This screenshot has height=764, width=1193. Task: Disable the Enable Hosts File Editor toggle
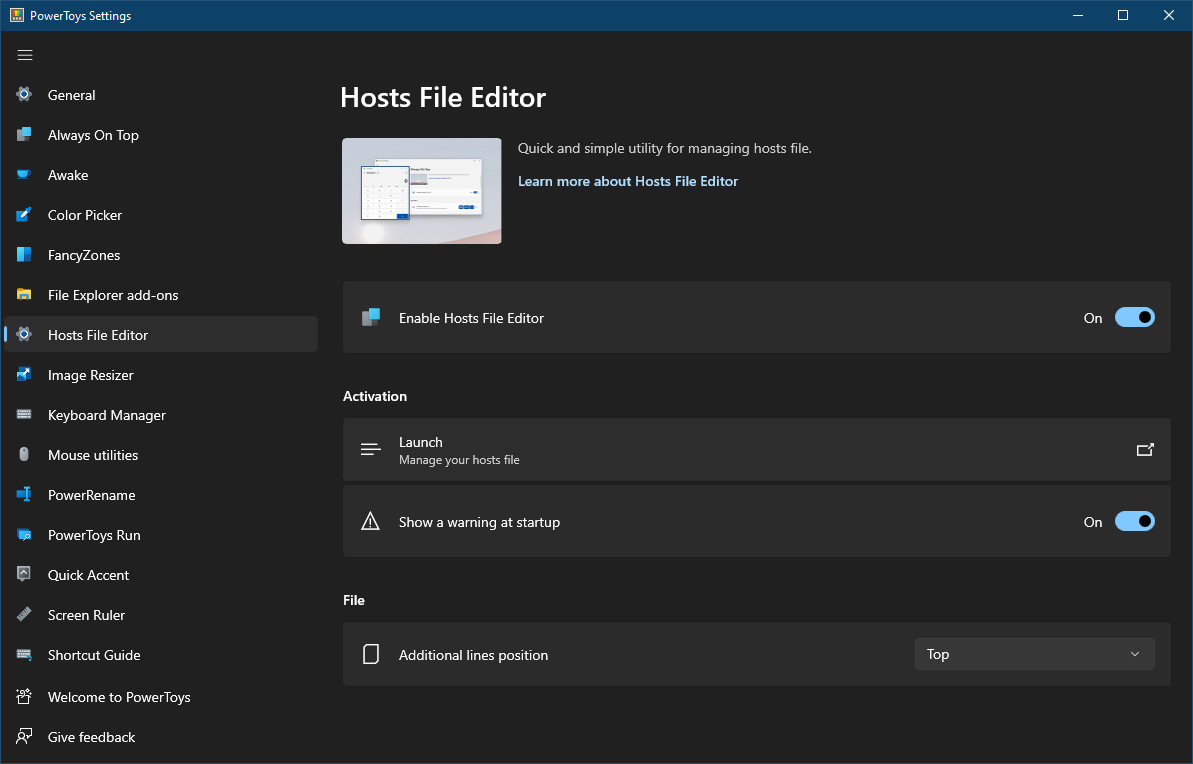pyautogui.click(x=1134, y=318)
